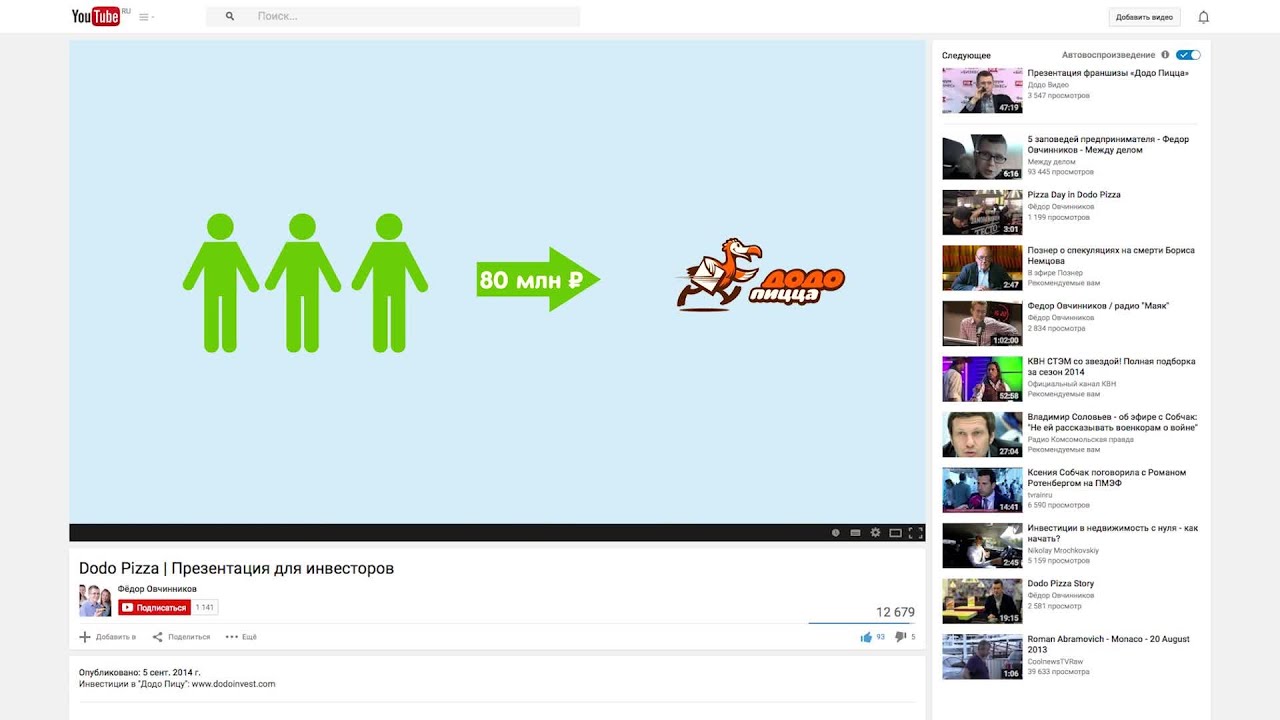Image resolution: width=1280 pixels, height=720 pixels.
Task: Click the Watch later clock icon
Action: pos(835,533)
